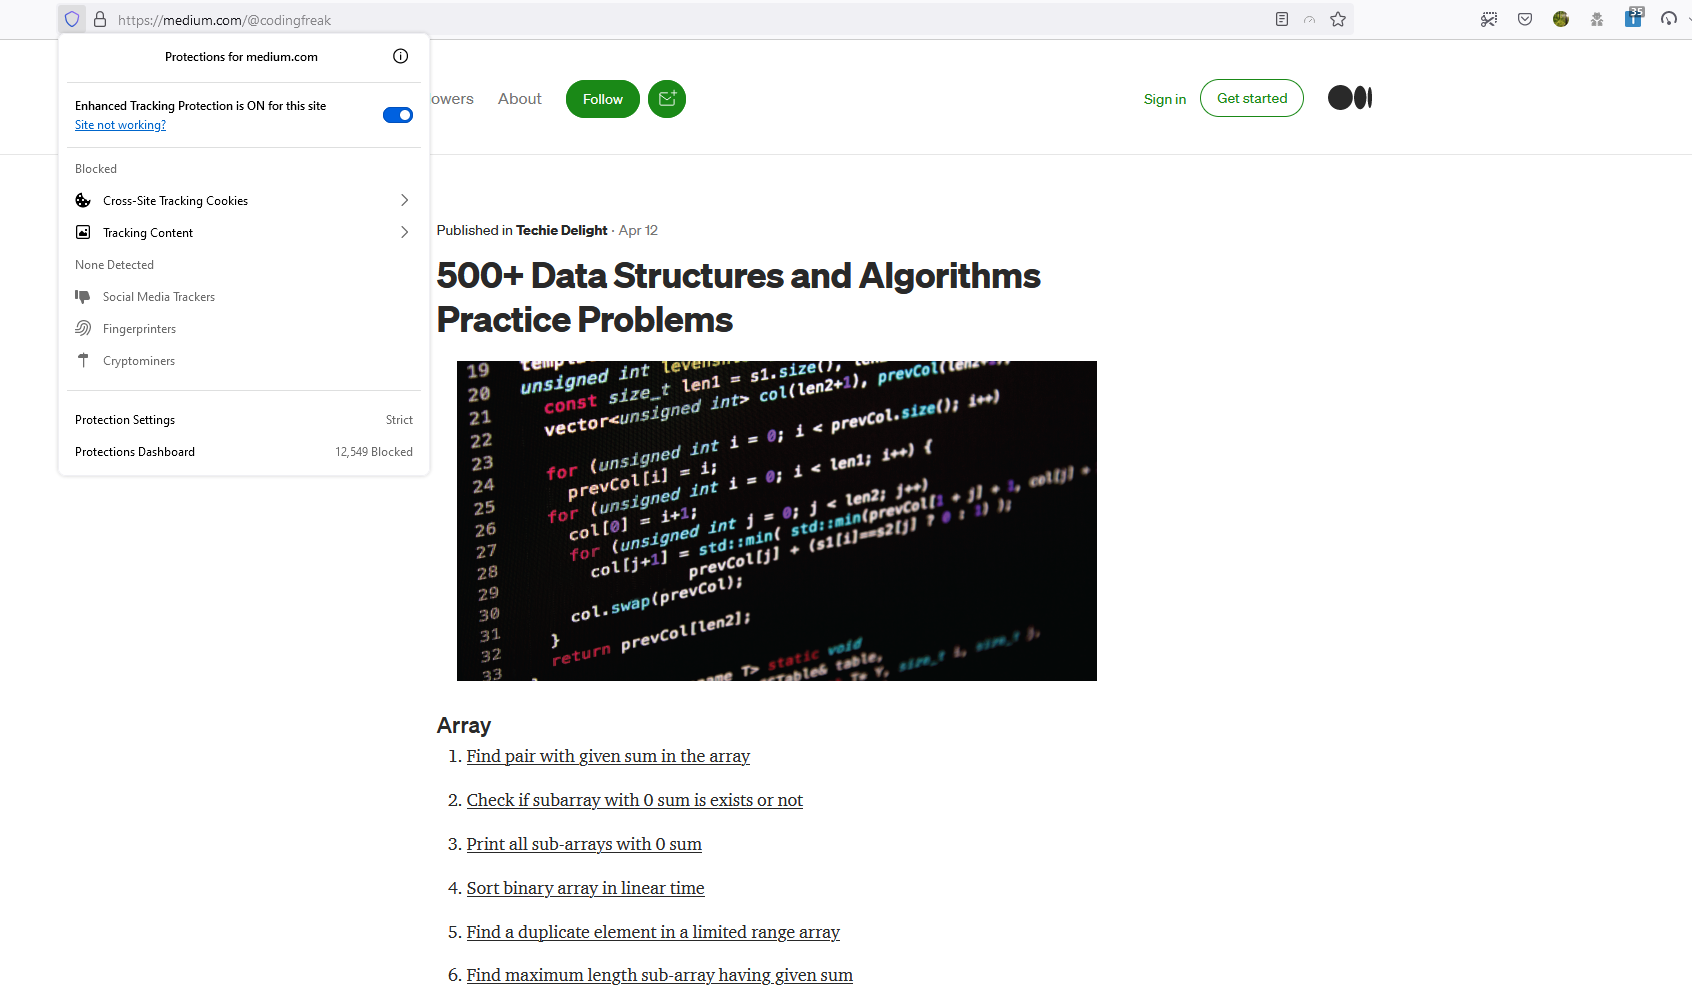Screen dimensions: 1692x994
Task: Click the Cross-Site Tracking Cookies cookie icon
Action: 83,200
